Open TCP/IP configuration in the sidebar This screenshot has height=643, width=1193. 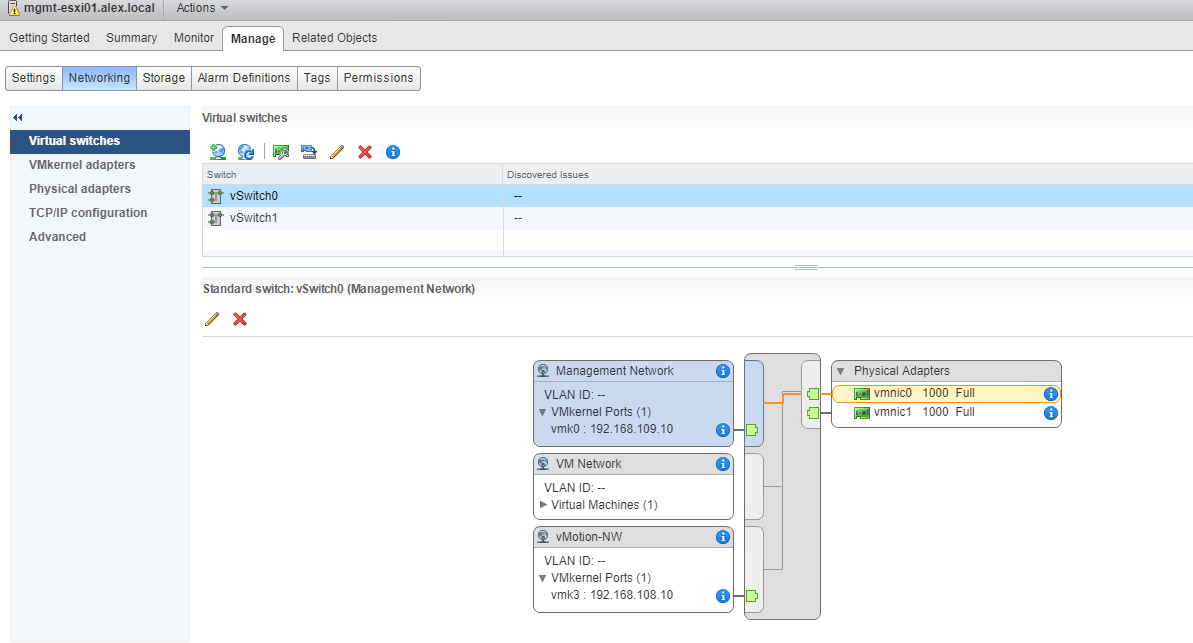(x=88, y=213)
